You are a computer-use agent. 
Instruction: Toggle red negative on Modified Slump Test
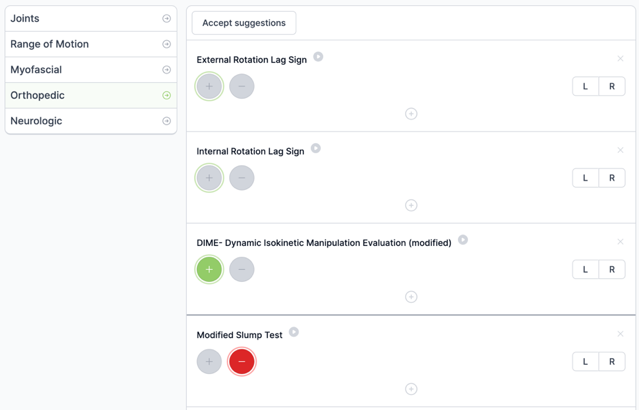(x=242, y=362)
